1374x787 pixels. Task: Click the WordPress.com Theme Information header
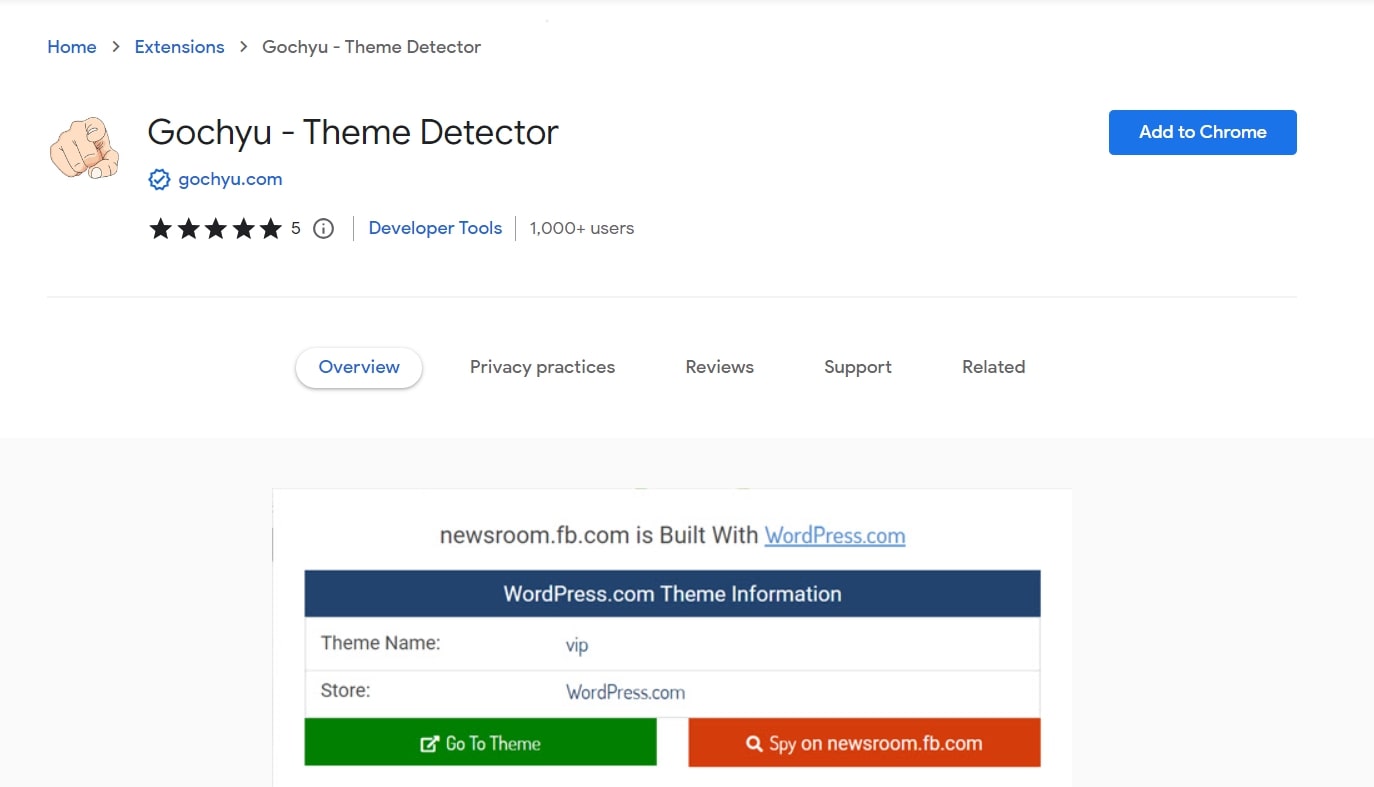point(672,594)
